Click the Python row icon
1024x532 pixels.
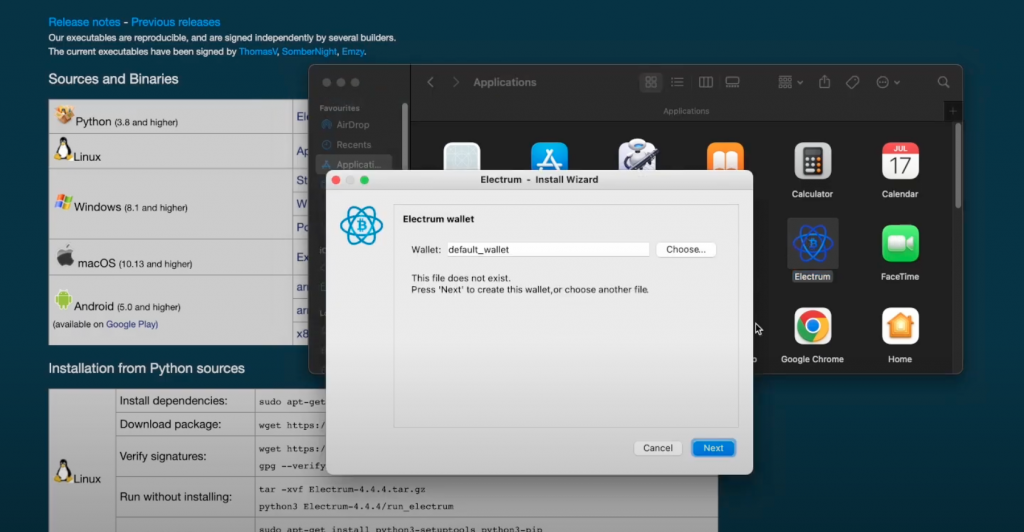coord(64,114)
